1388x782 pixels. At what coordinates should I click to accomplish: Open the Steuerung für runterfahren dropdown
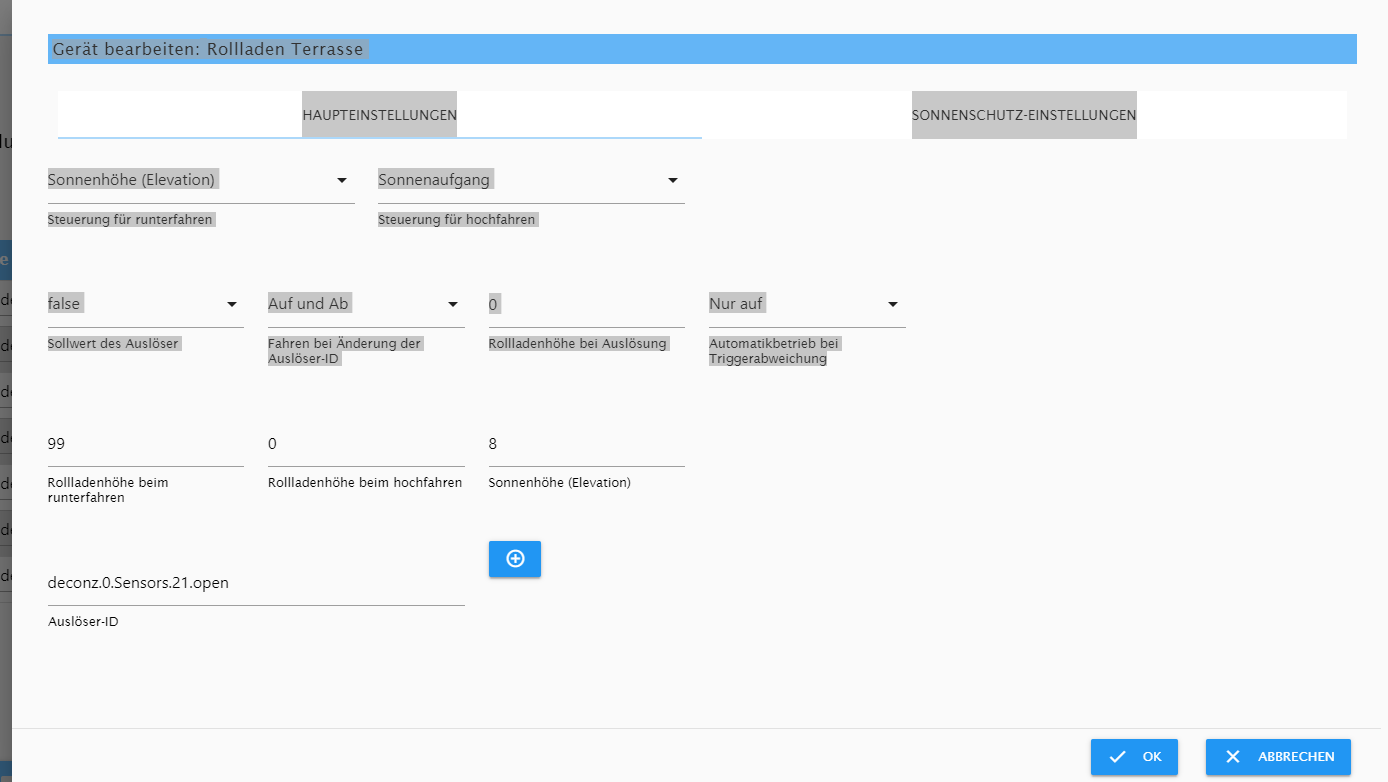[201, 181]
